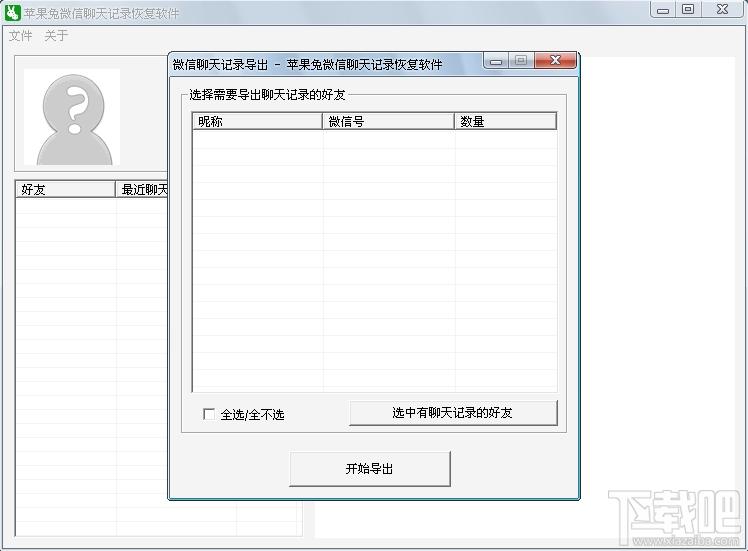
Task: Minimize the 微信聊天记录导出 dialog
Action: click(496, 61)
